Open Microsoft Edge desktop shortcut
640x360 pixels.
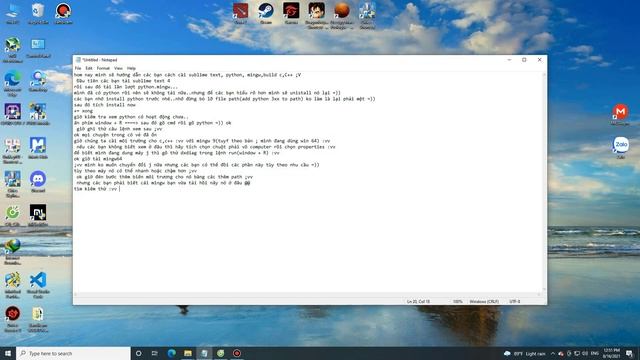click(13, 83)
